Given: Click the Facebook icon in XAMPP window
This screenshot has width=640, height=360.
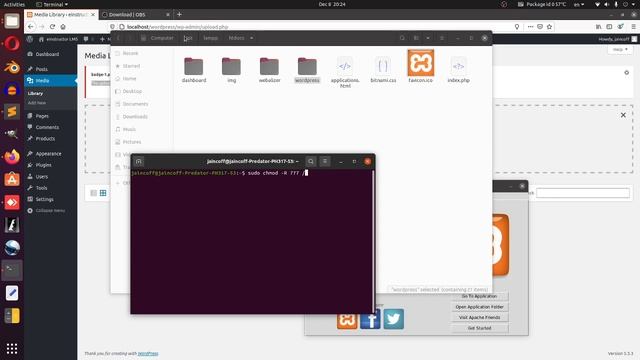Looking at the screenshot, I should click(x=370, y=319).
